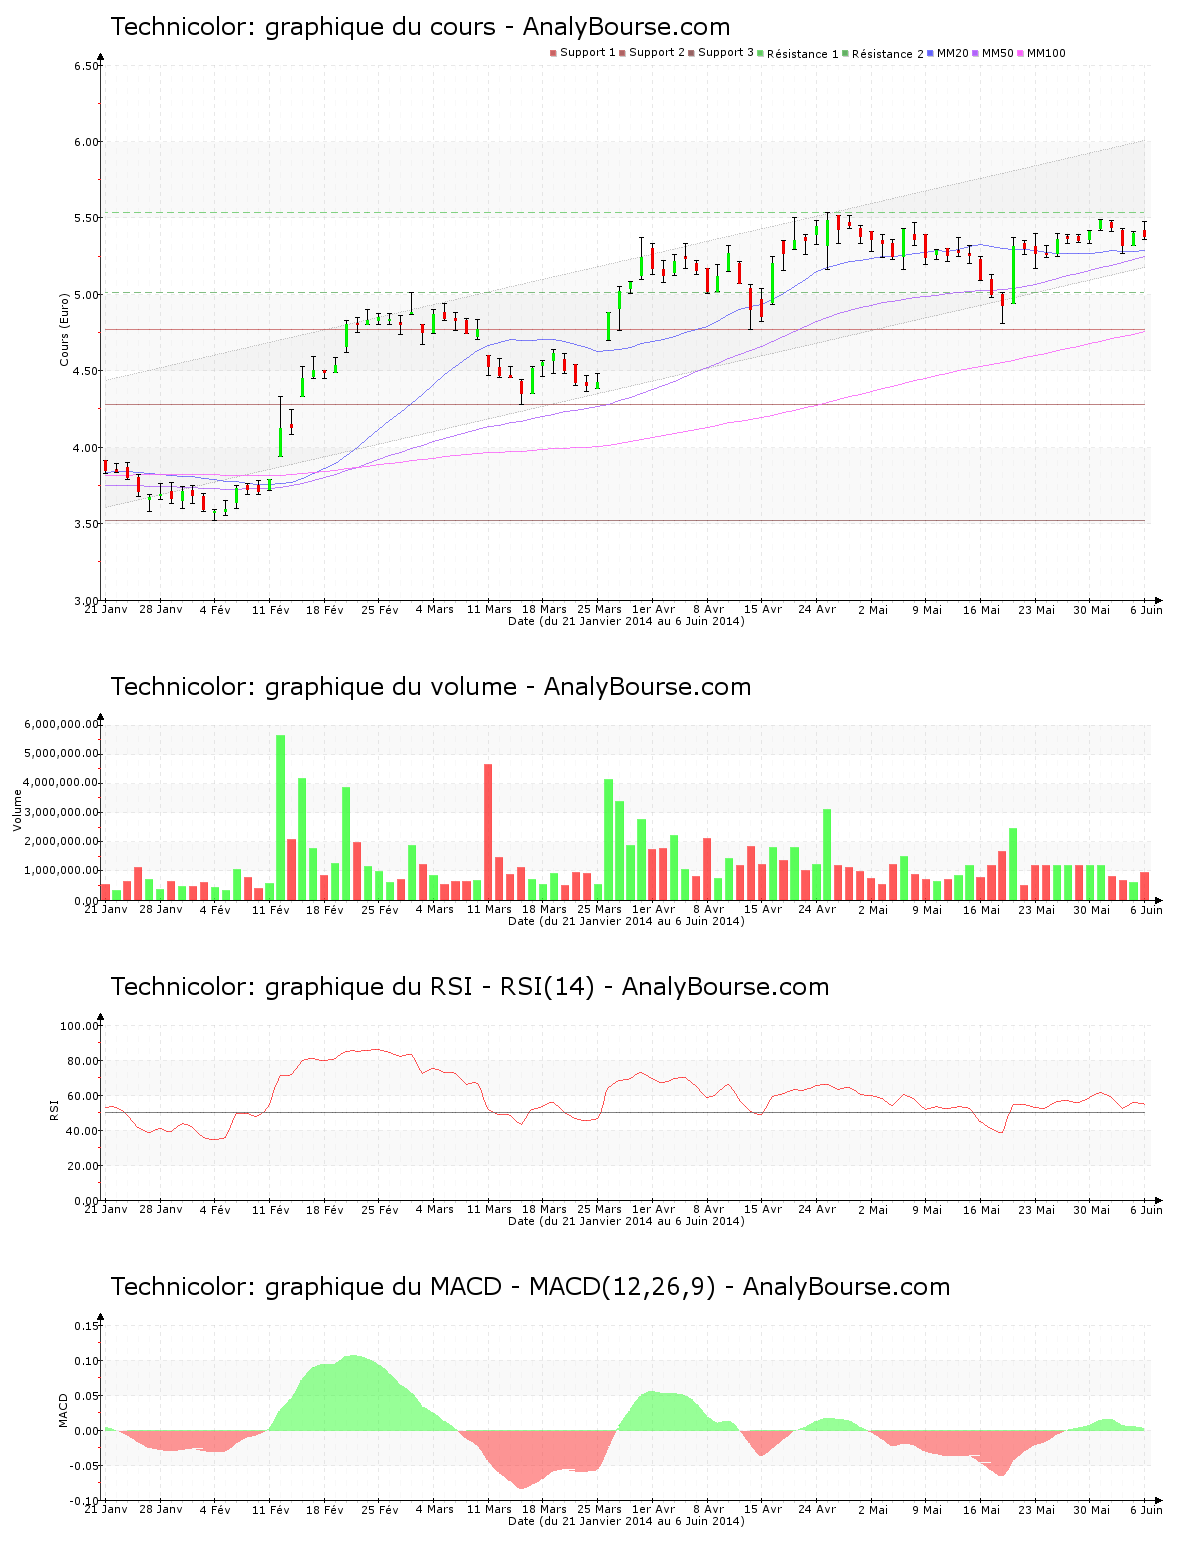Click the 6.50 value on price axis

[86, 66]
